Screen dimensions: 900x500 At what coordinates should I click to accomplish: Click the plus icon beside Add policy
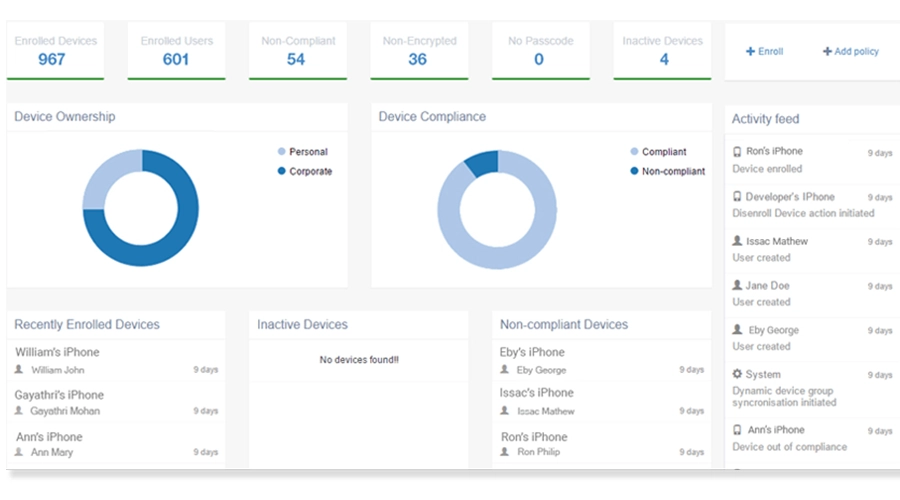pos(827,52)
